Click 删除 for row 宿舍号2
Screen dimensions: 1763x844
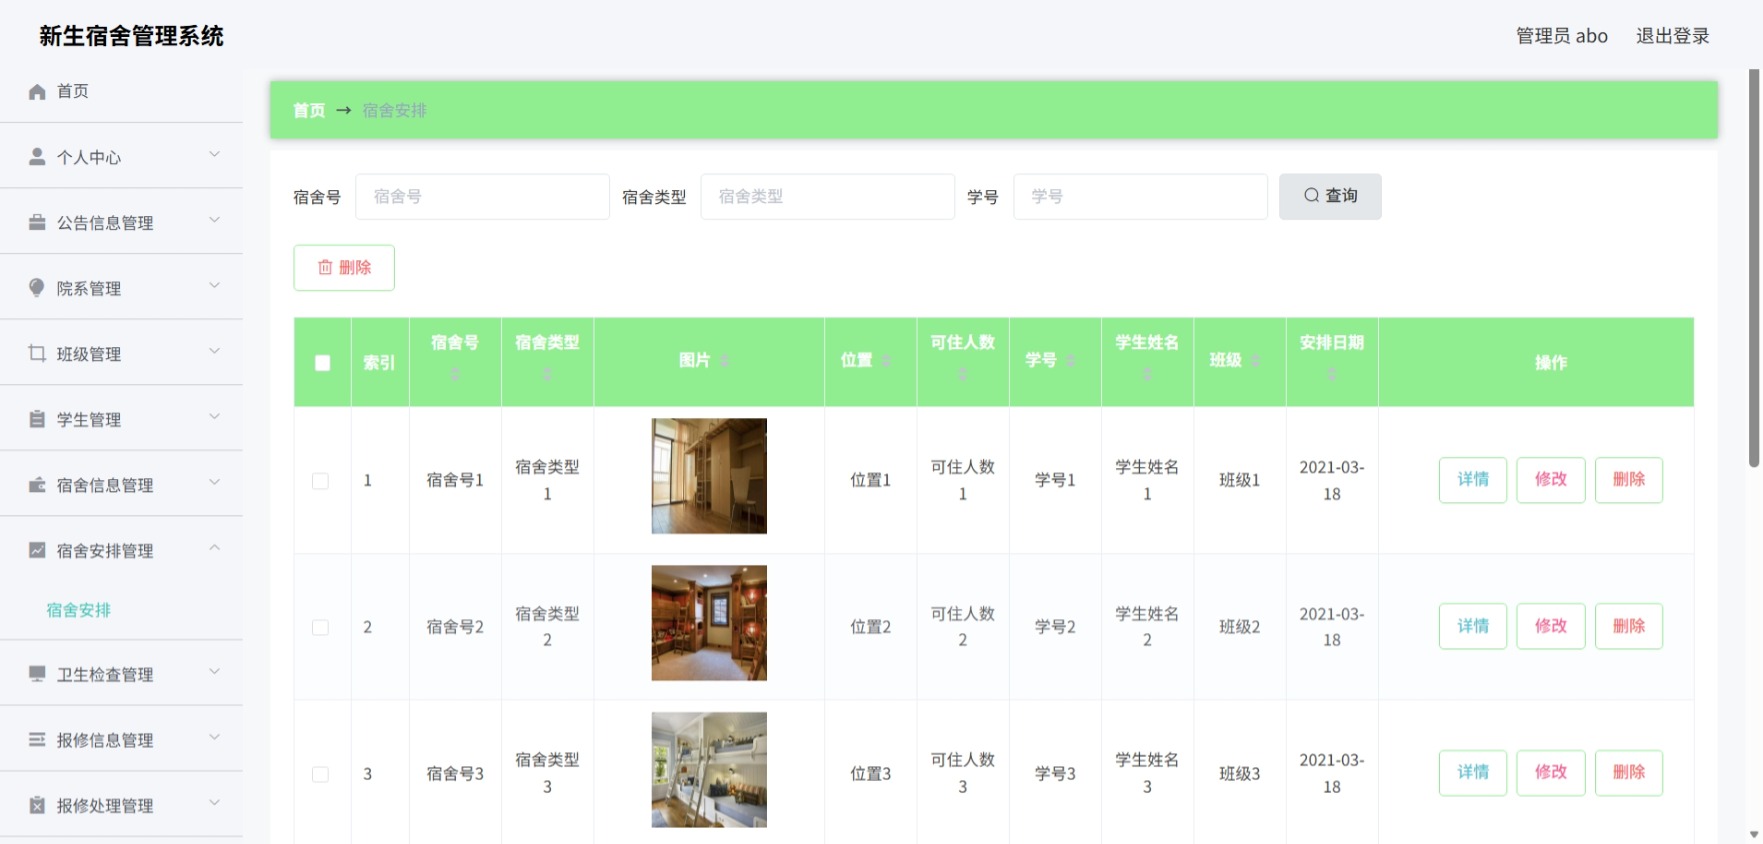[x=1629, y=626]
